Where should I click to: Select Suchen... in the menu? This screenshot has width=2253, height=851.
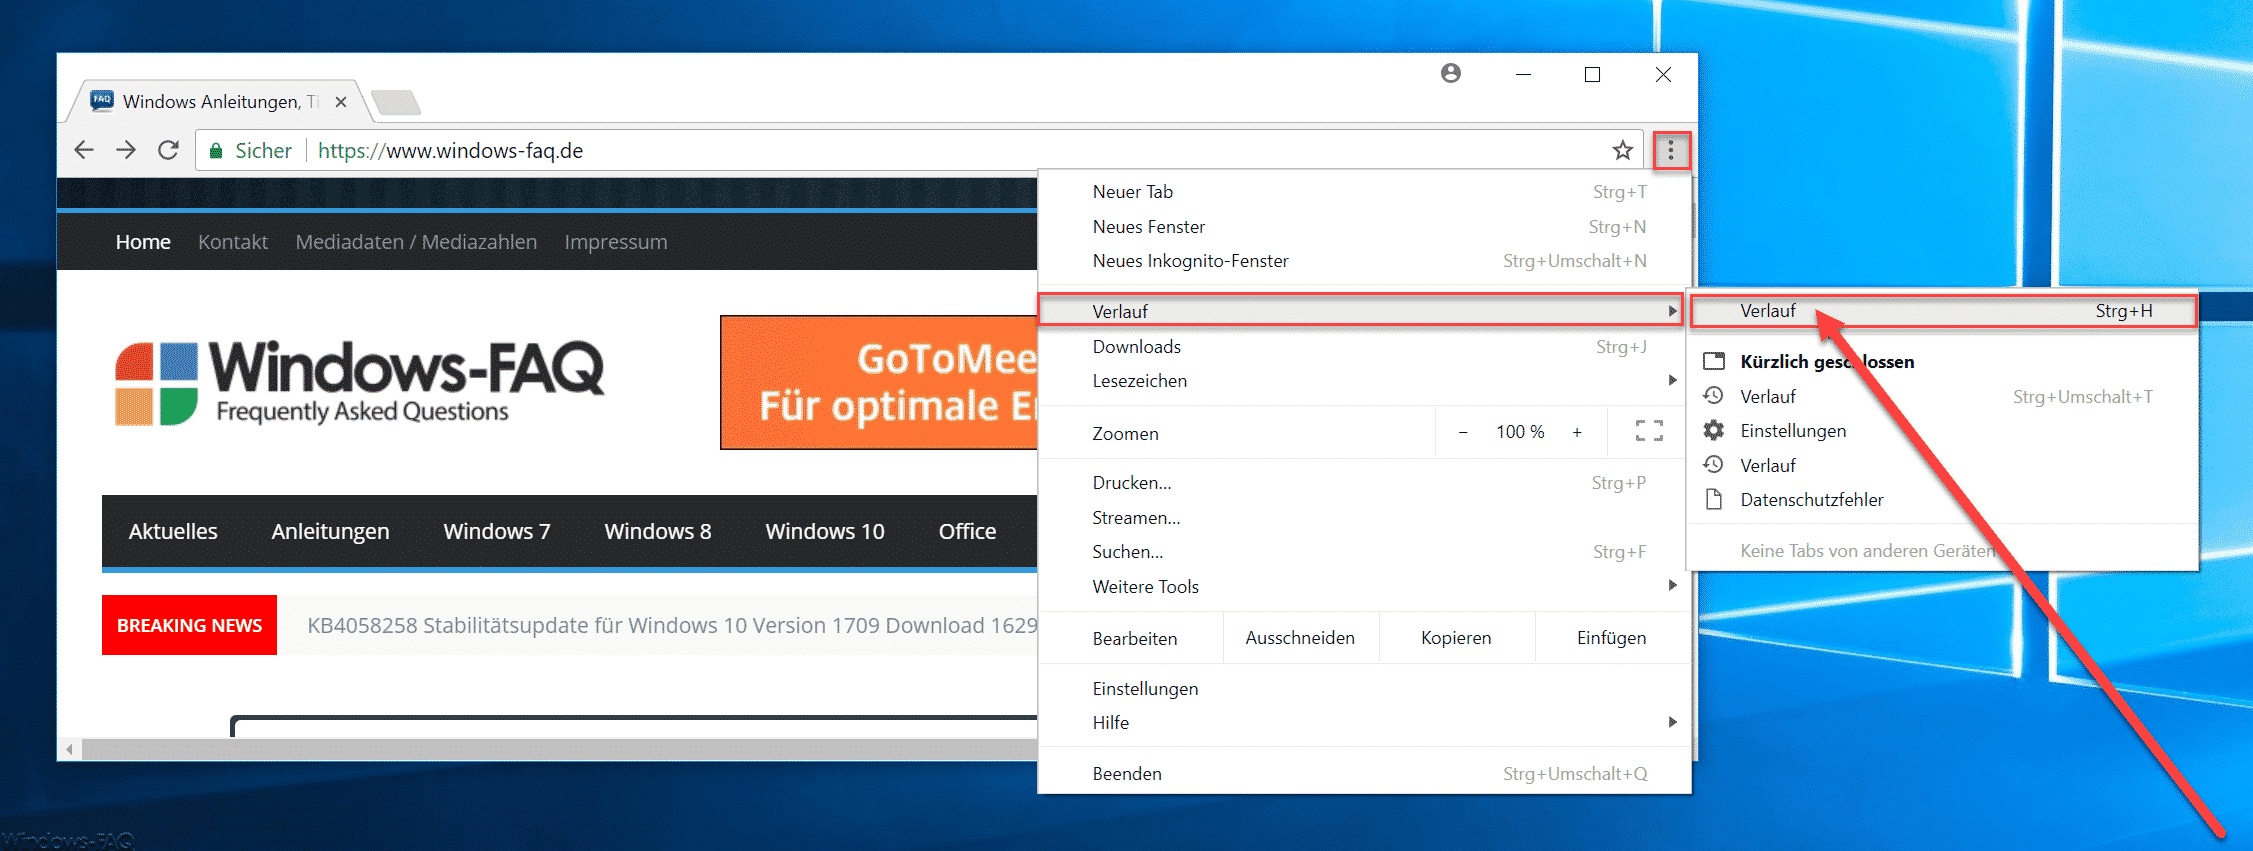click(1364, 551)
